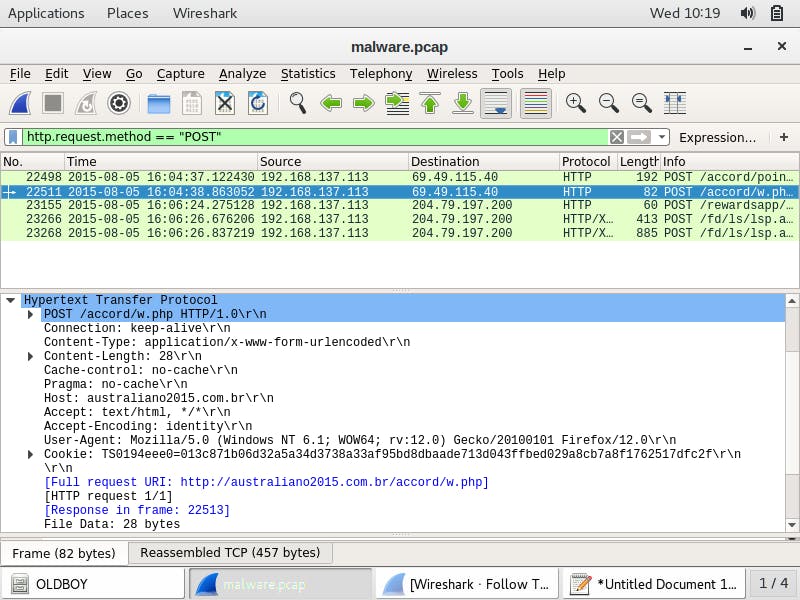Switch to Frame (82 bytes) tab
The height and width of the screenshot is (600, 800).
(64, 554)
